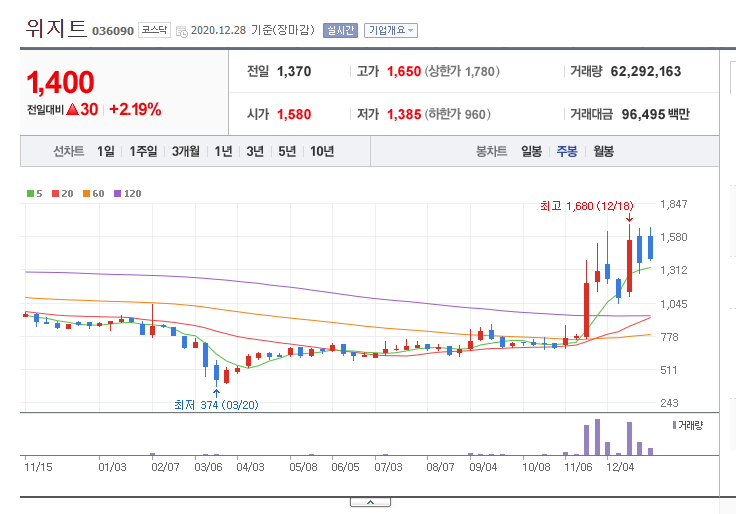The width and height of the screenshot is (736, 514).
Task: Click the 전일 value 1,370
Action: pos(294,71)
